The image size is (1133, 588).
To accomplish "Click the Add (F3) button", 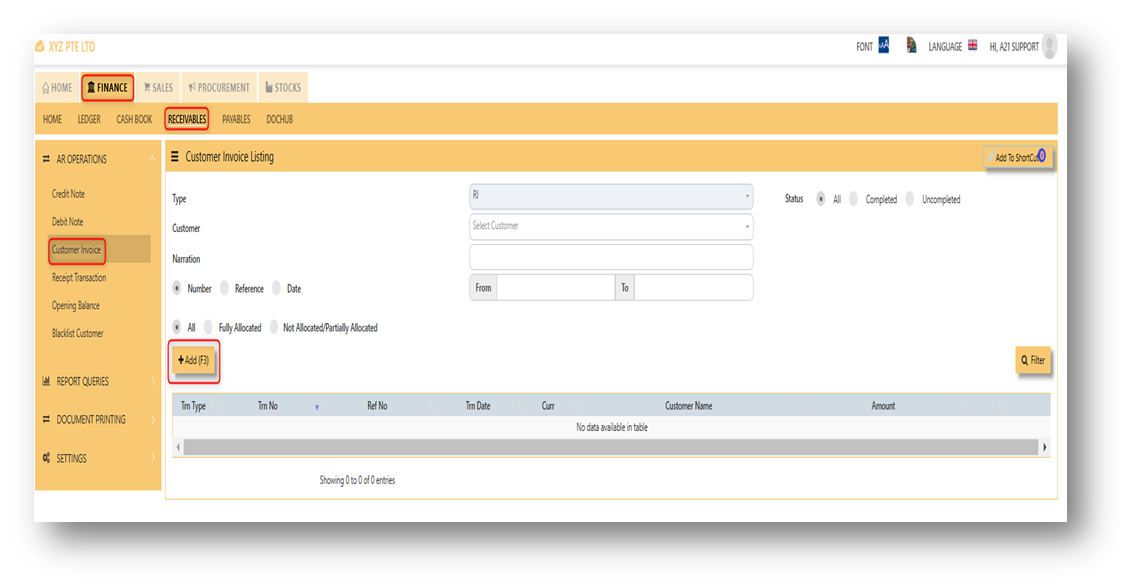I will (x=194, y=360).
